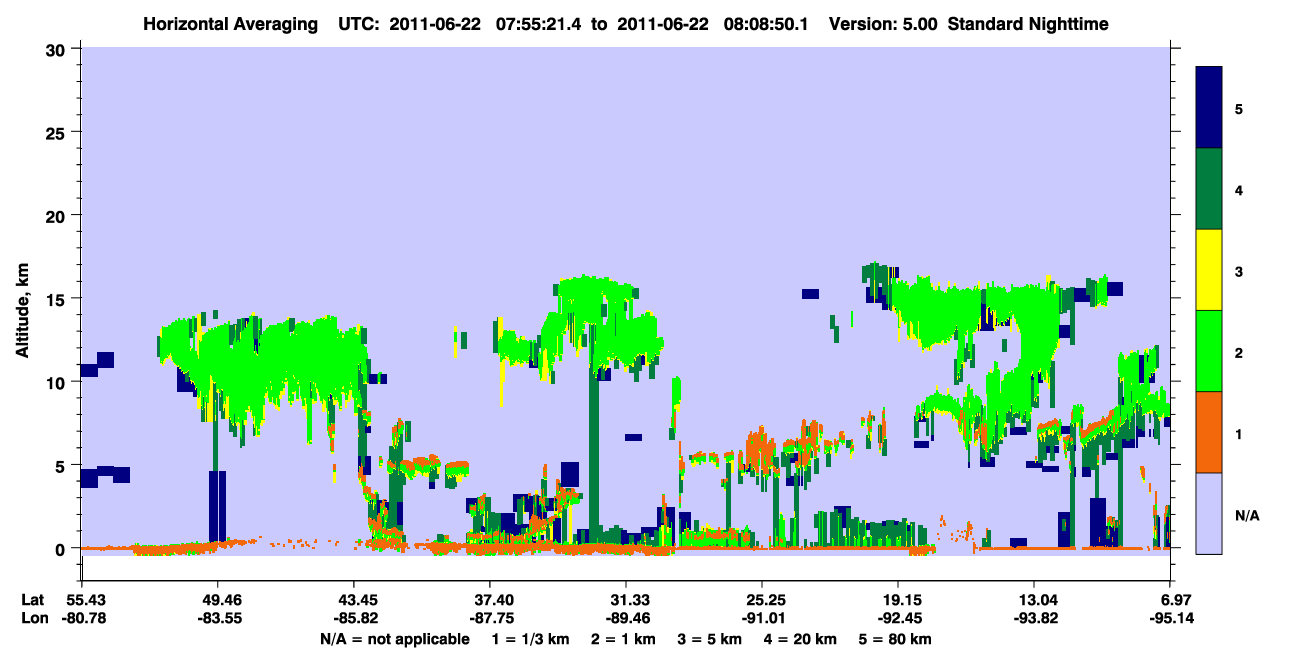Click the 'Lat' axis row label

point(33,600)
